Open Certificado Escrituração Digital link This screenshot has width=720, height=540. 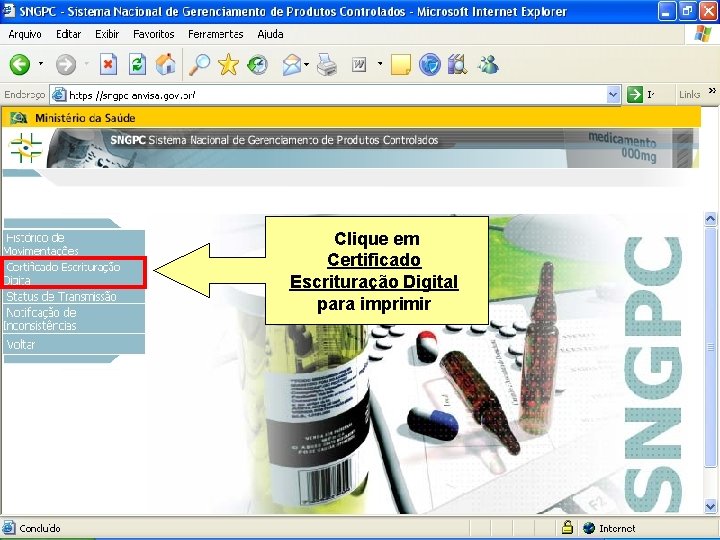pyautogui.click(x=73, y=273)
